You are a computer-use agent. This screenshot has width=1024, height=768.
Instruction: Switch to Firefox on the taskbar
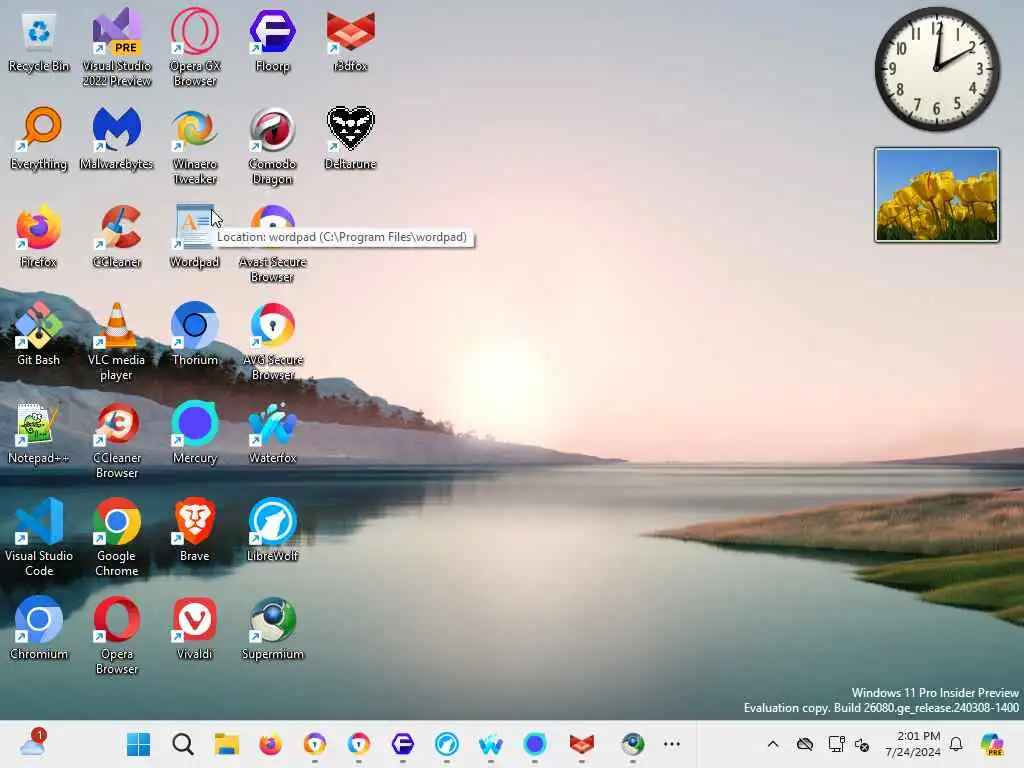[x=270, y=744]
